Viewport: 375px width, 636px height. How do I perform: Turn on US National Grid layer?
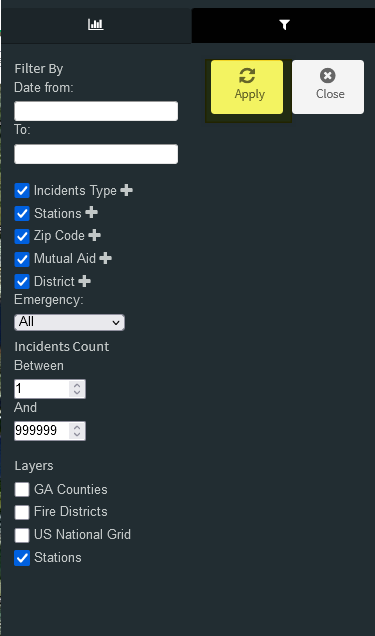22,535
